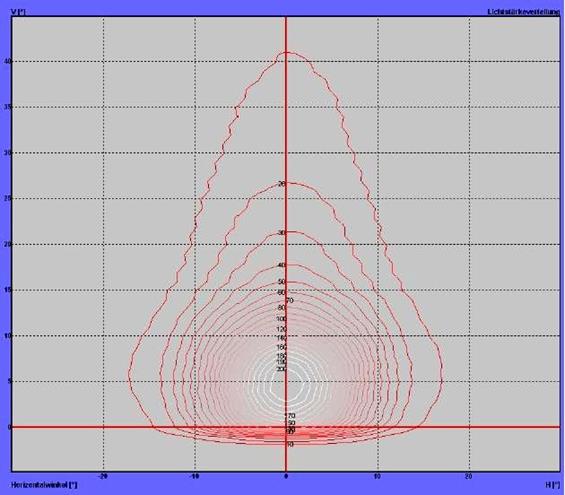The width and height of the screenshot is (565, 495).
Task: Select the vertical axis tick value 25
Action: pyautogui.click(x=7, y=199)
